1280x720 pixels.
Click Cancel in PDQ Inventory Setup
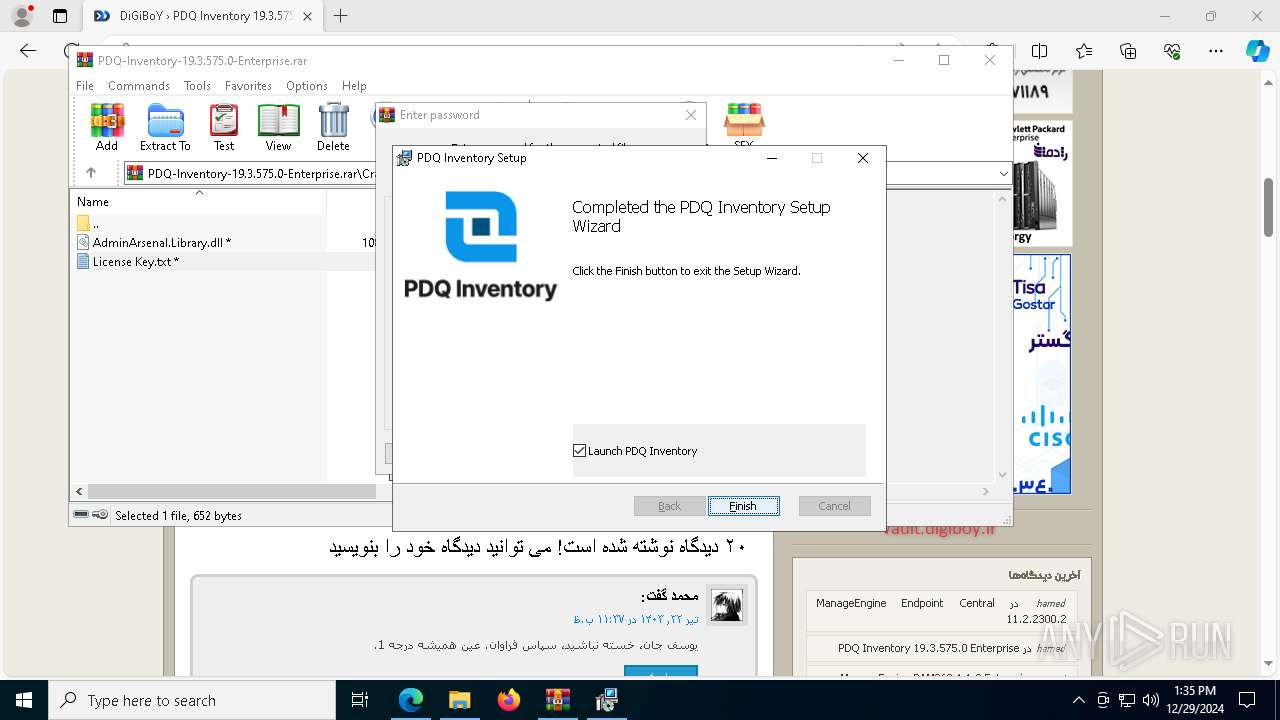pos(834,506)
